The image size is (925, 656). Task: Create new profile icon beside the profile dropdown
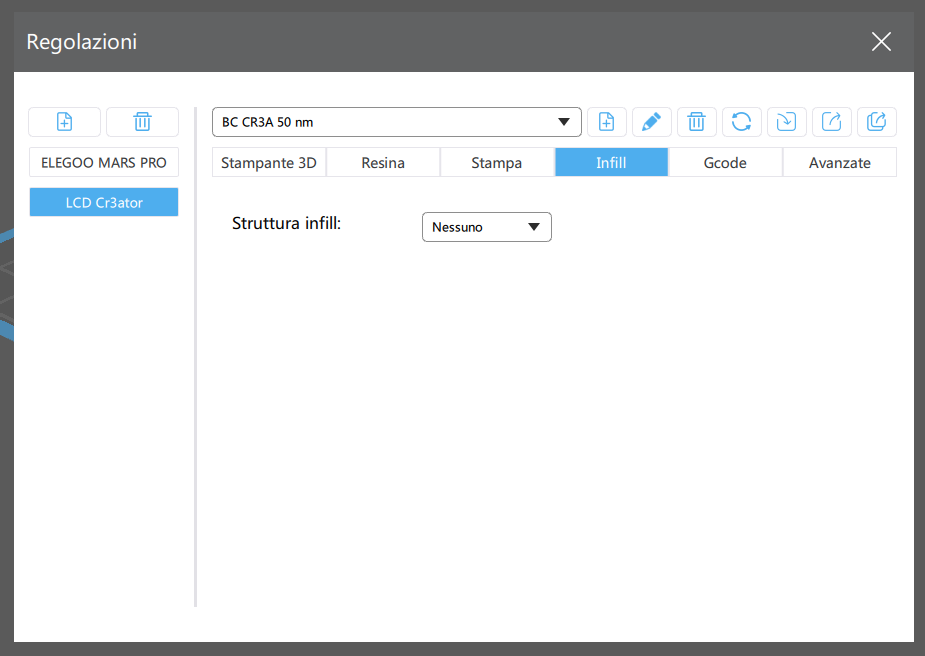click(x=606, y=122)
